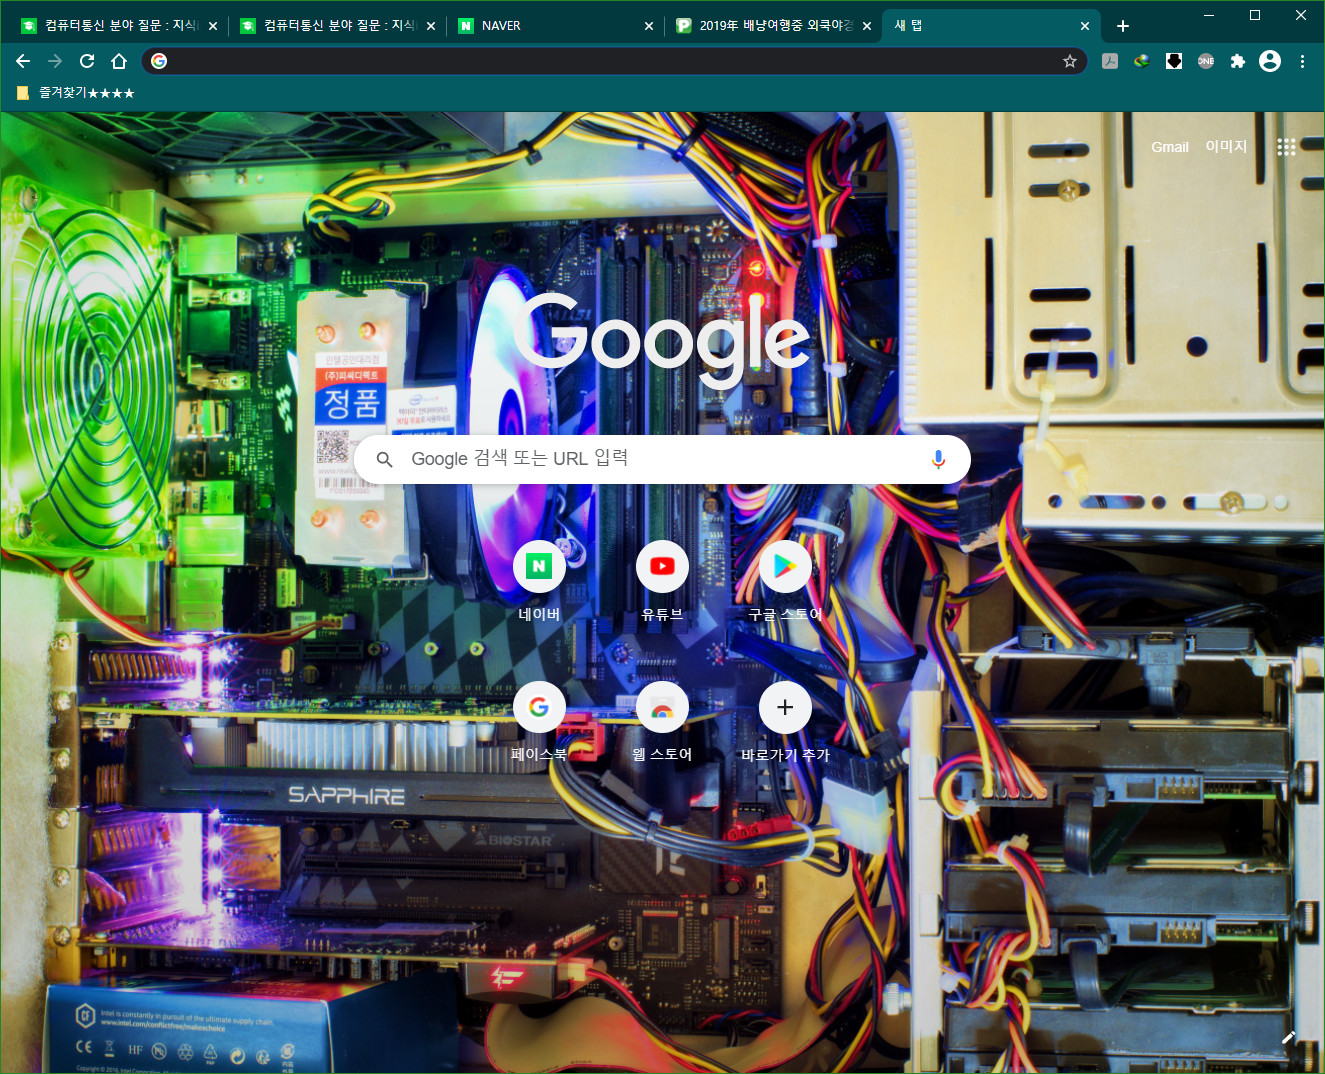This screenshot has width=1325, height=1074.
Task: Open the 이미지 link
Action: tap(1226, 146)
